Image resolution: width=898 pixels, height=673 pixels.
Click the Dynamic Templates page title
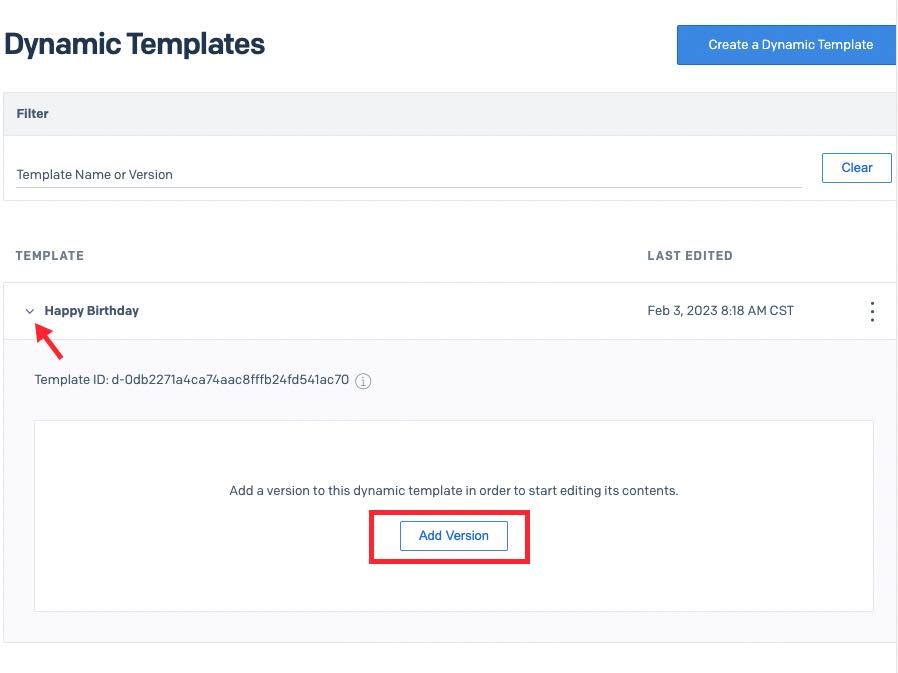pos(133,44)
